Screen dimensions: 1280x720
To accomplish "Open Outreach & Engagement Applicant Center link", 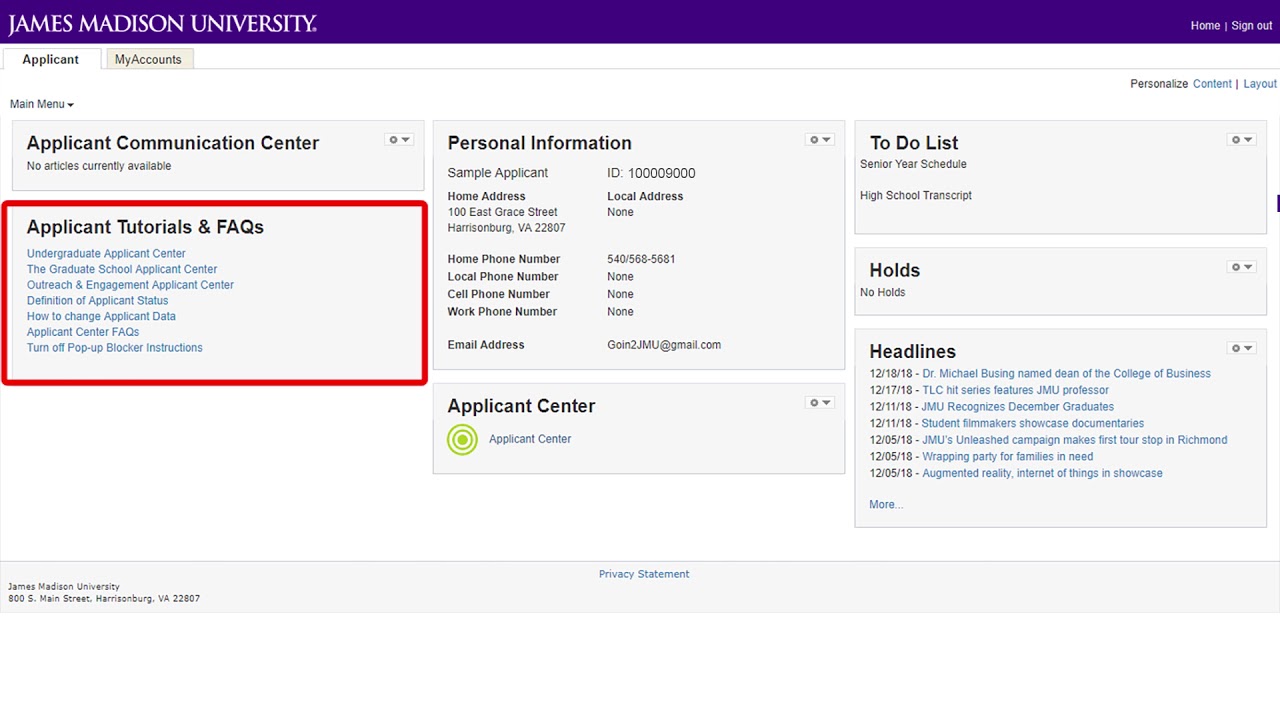I will (x=130, y=285).
